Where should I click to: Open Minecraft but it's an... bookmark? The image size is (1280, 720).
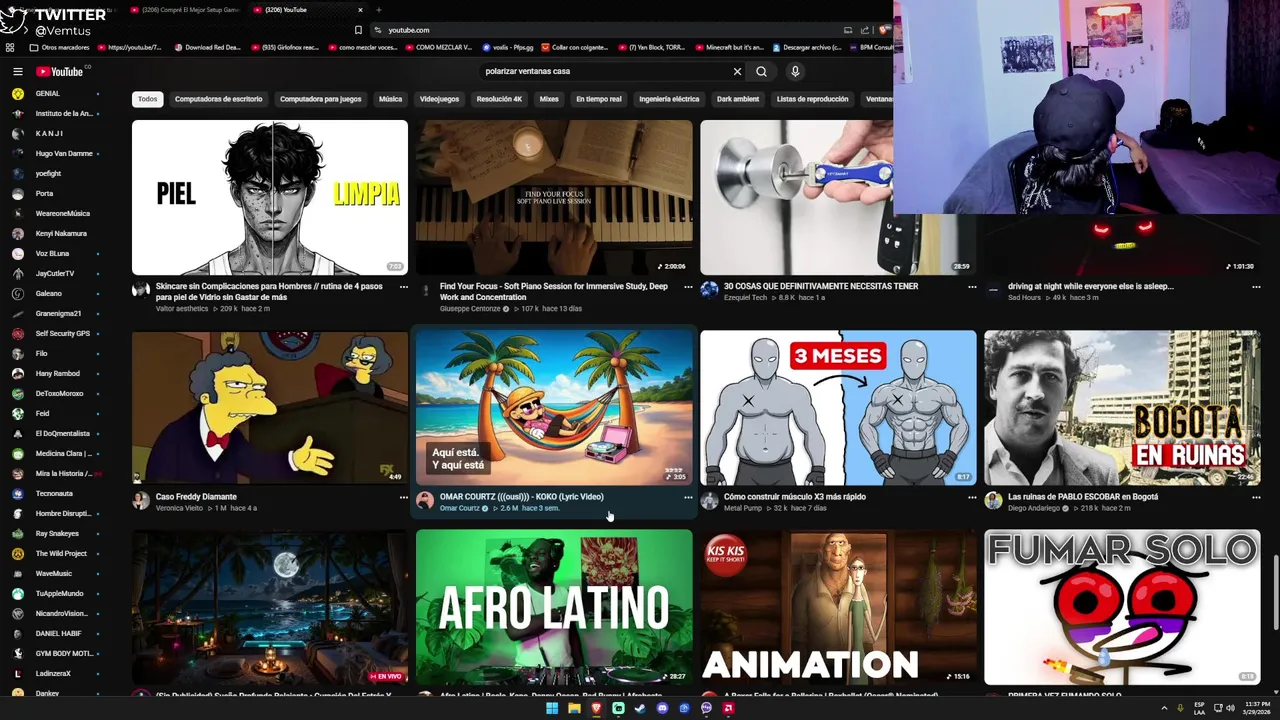coord(728,47)
